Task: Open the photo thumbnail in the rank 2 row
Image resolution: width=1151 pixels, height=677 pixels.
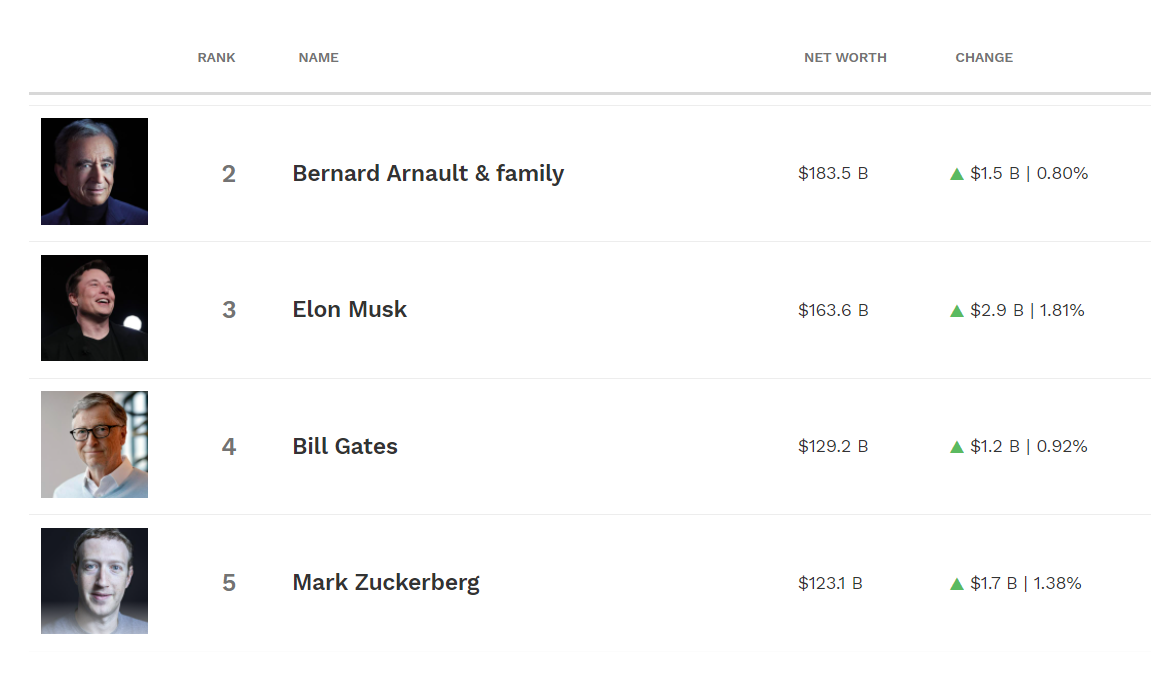Action: point(94,171)
